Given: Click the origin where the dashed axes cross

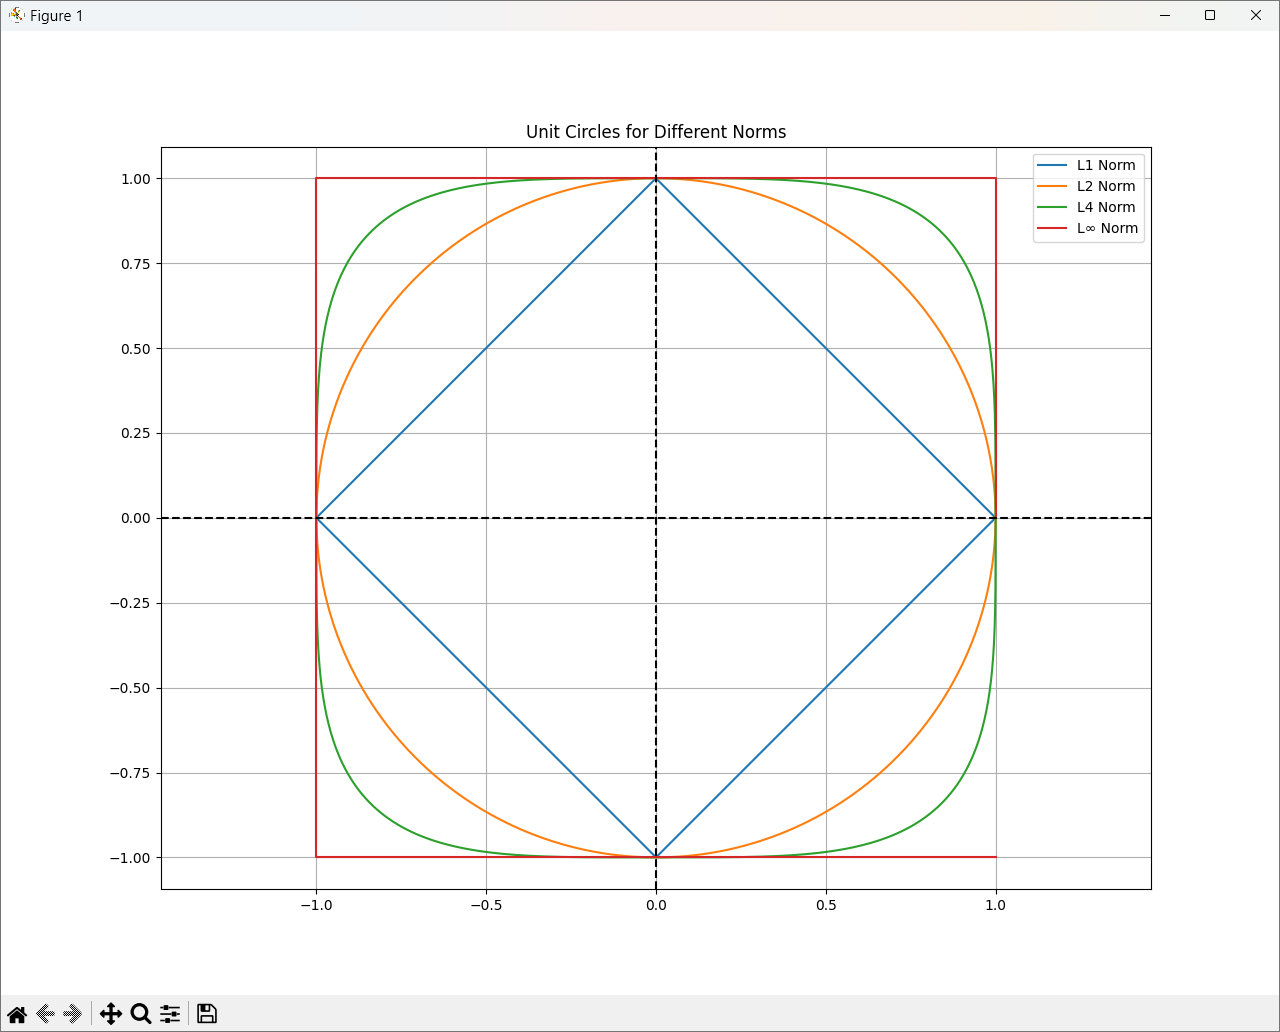Looking at the screenshot, I should [656, 518].
